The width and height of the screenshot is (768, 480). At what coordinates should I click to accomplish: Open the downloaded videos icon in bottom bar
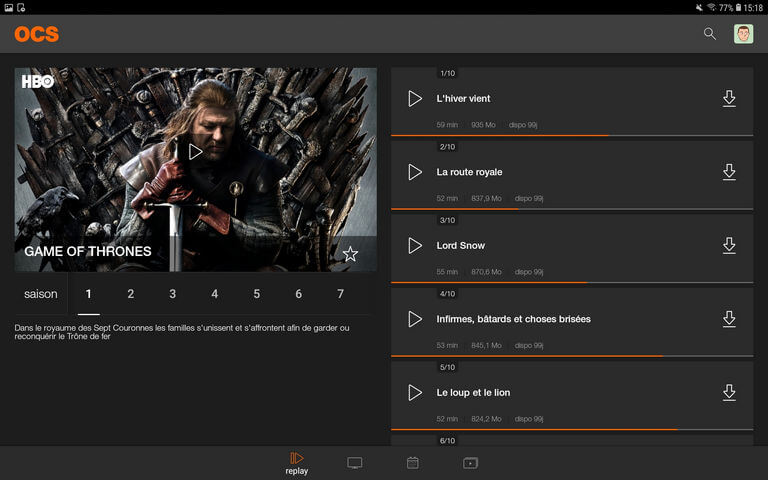(470, 463)
